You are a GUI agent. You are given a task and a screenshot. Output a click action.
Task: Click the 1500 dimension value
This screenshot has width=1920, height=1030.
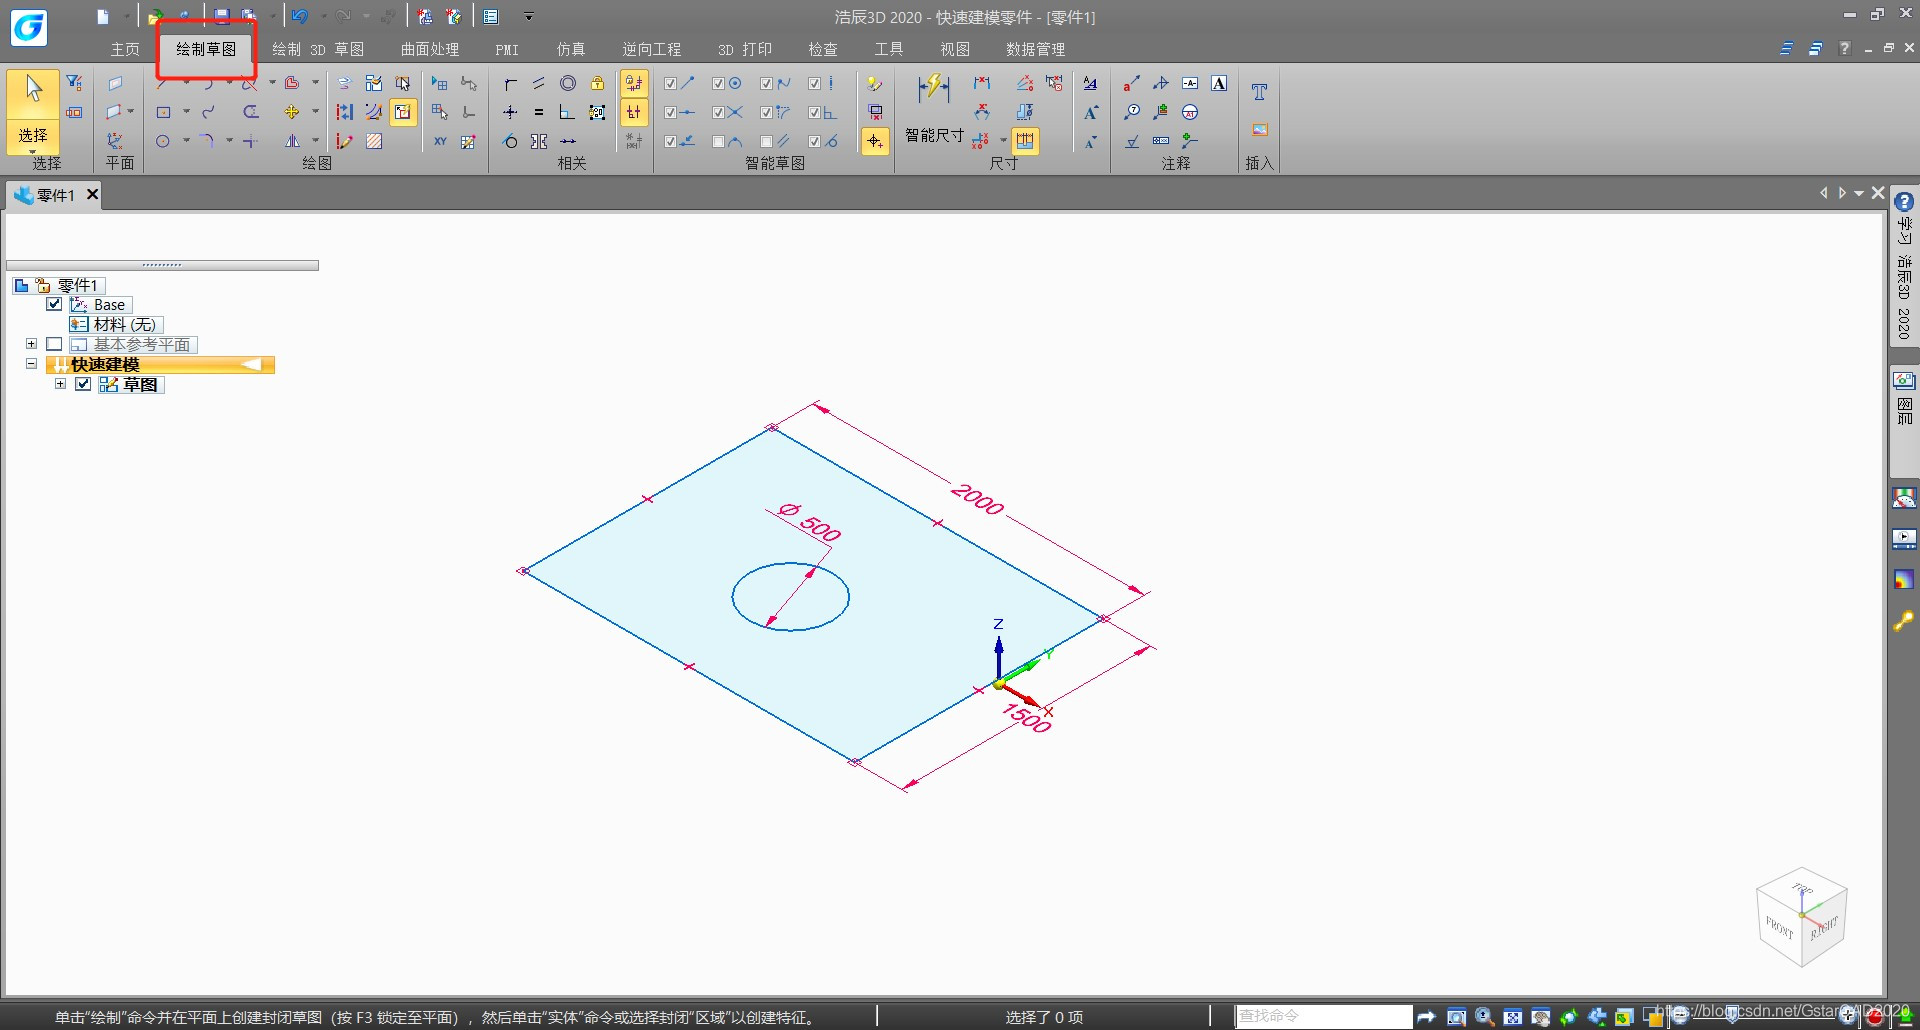pos(1027,717)
